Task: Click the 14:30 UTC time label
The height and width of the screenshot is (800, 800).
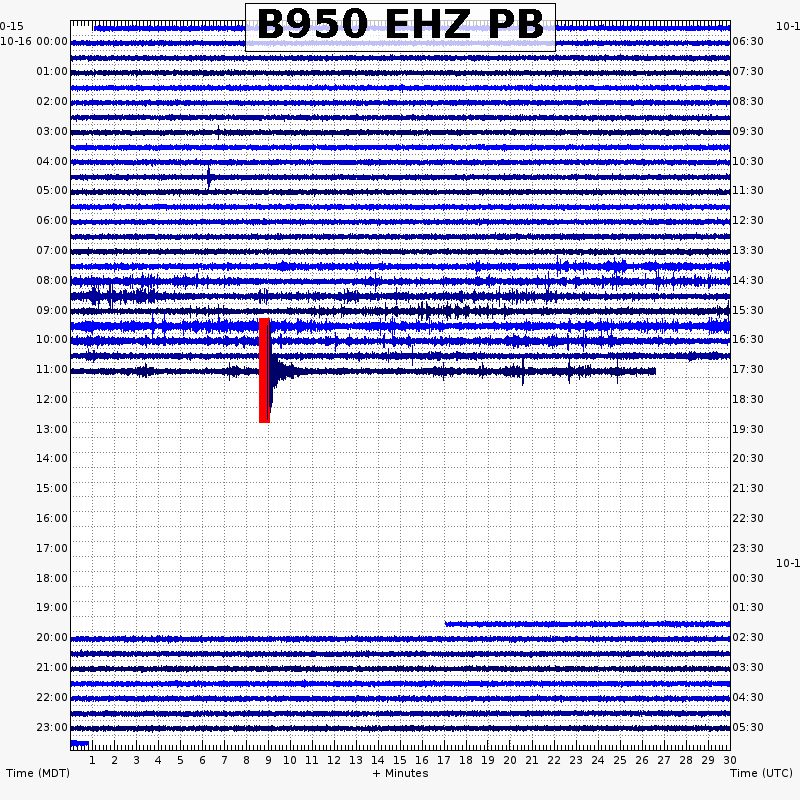Action: (748, 280)
